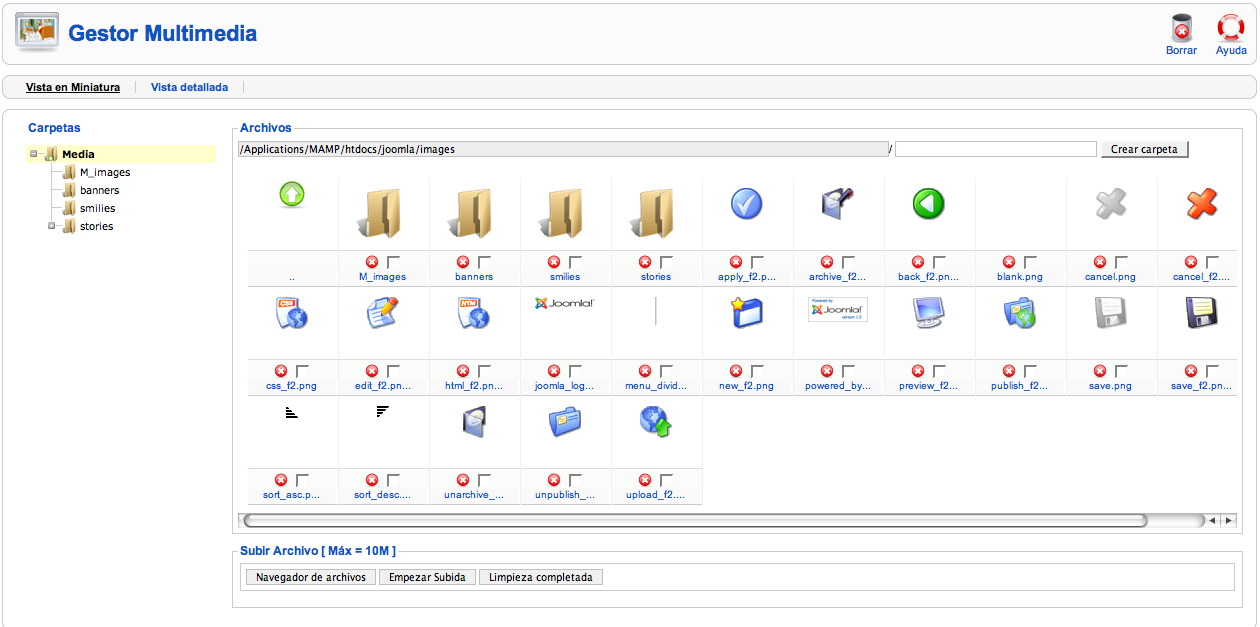Click red delete icon under cancel_f2 image
Image resolution: width=1260 pixels, height=627 pixels.
[1191, 261]
